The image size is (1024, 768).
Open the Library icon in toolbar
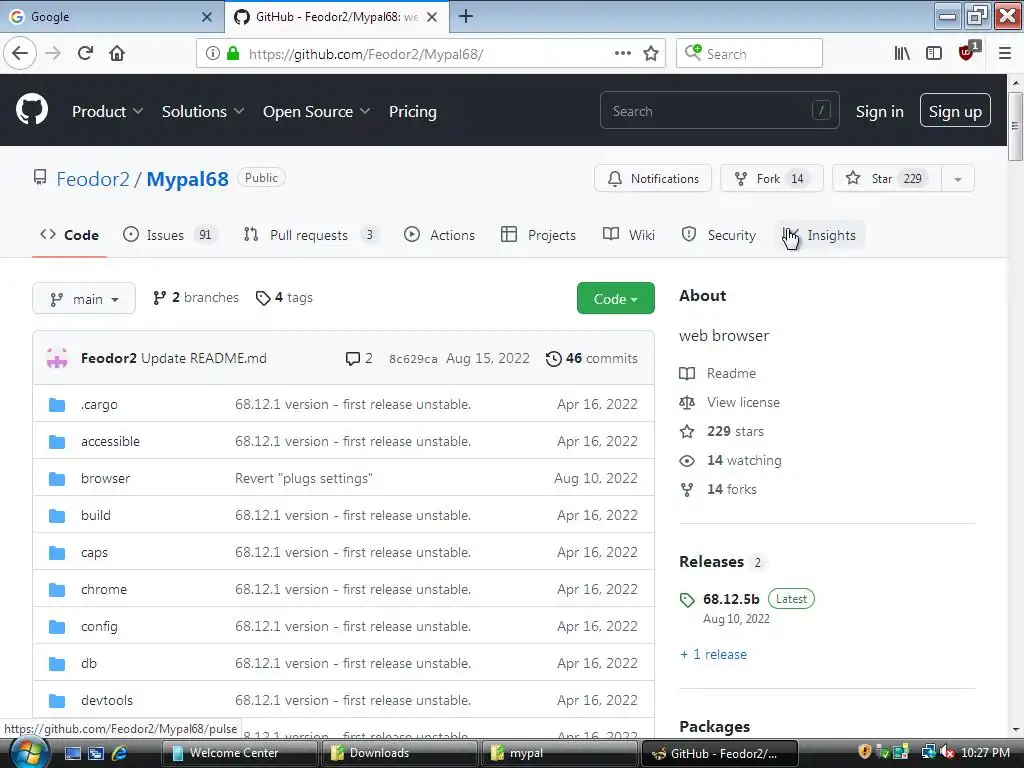click(x=902, y=54)
